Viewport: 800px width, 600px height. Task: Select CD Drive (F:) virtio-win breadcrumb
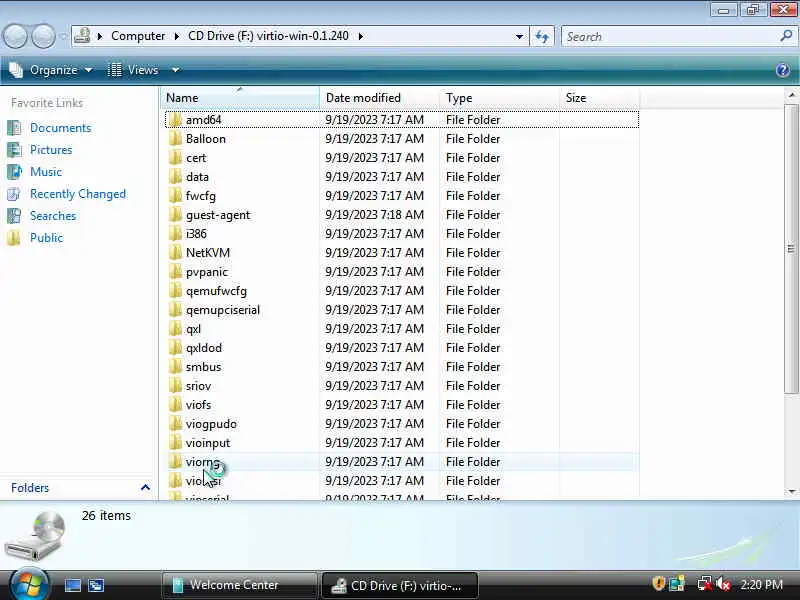tap(268, 36)
